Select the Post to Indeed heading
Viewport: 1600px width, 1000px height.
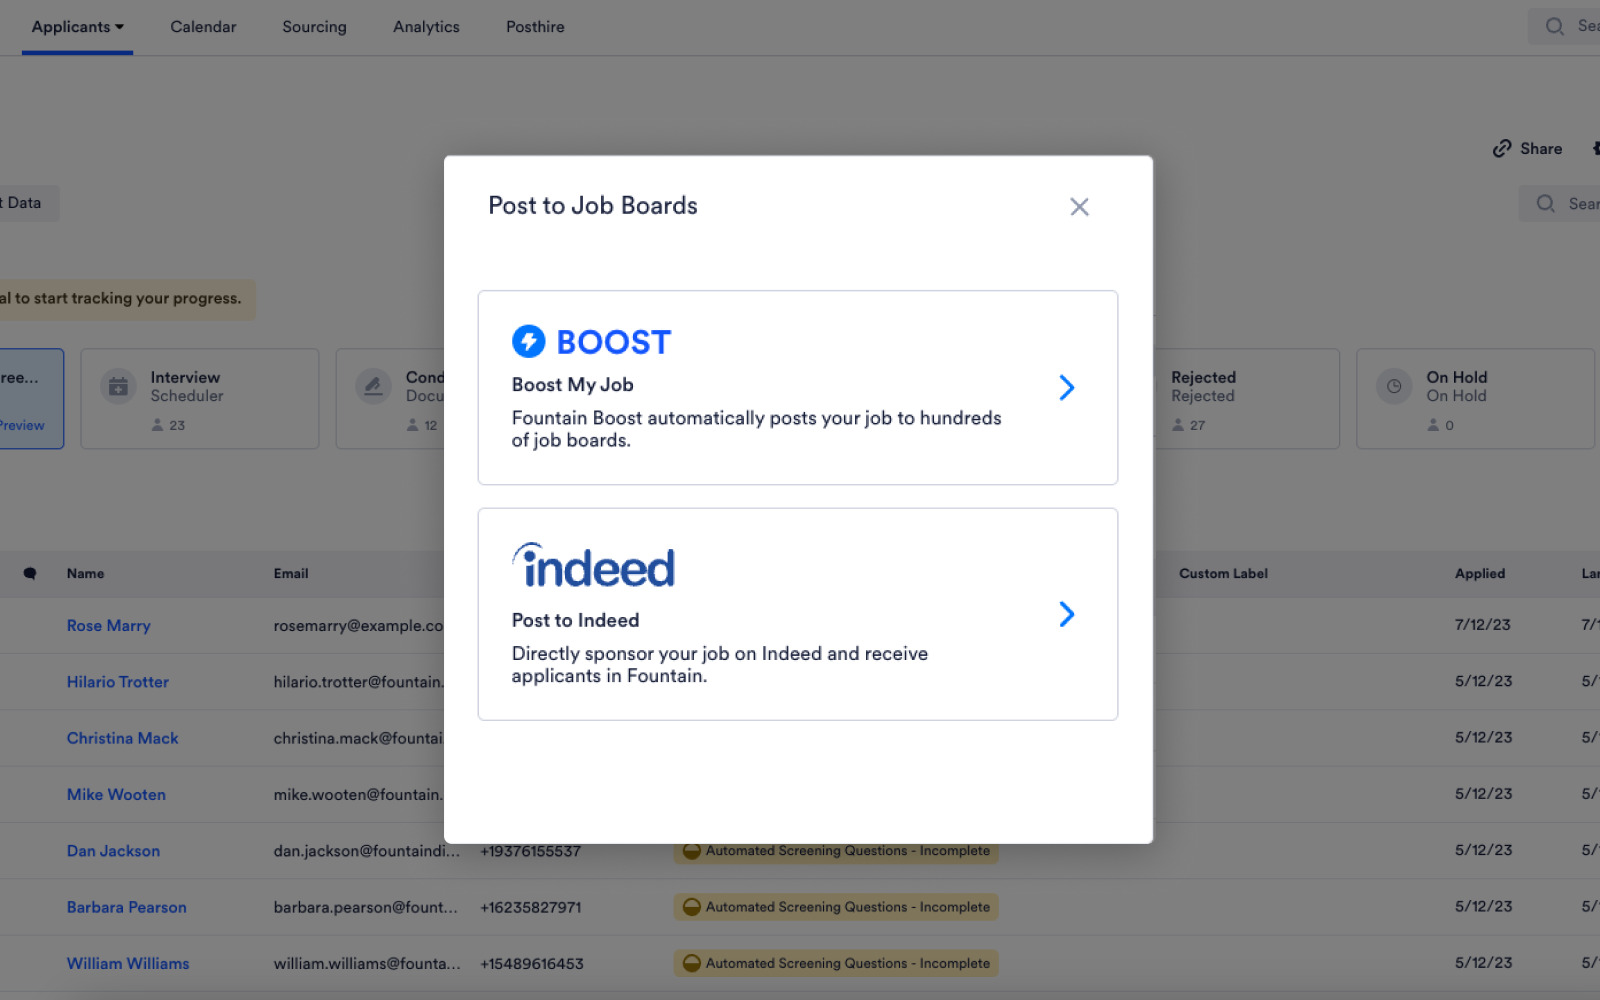click(575, 620)
